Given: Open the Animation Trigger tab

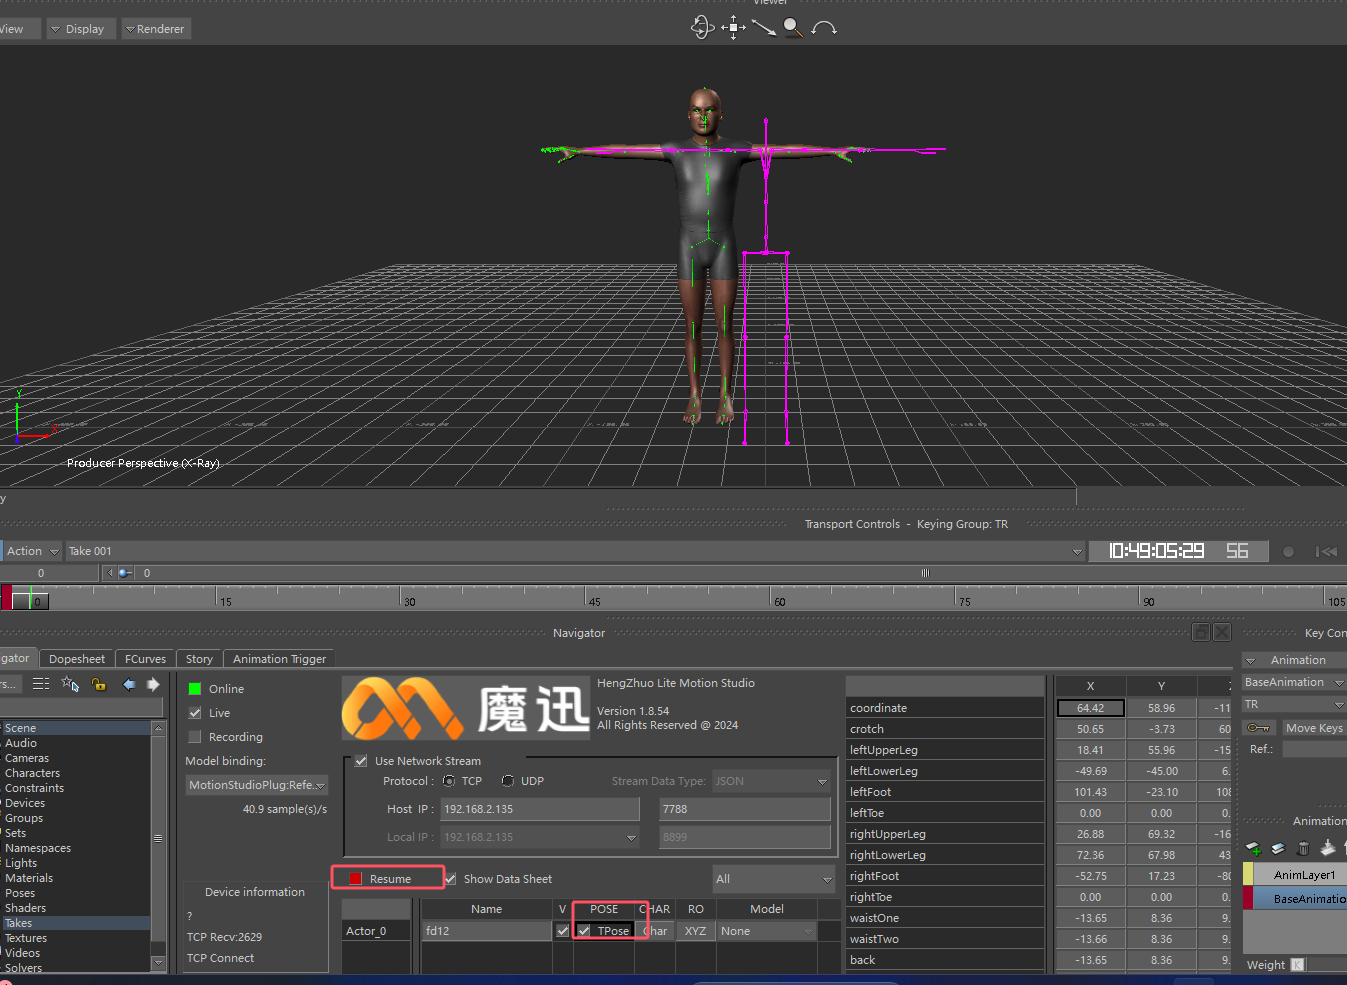Looking at the screenshot, I should point(279,659).
